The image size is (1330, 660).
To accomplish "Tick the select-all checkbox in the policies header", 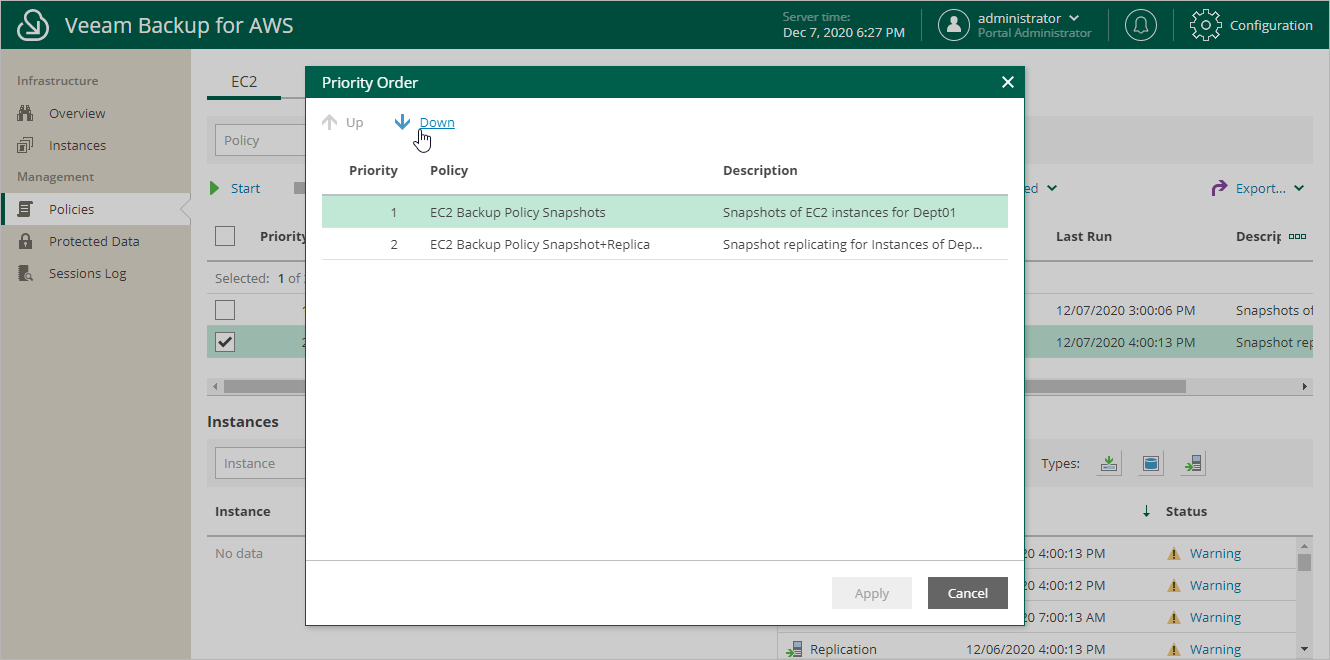I will pyautogui.click(x=225, y=236).
